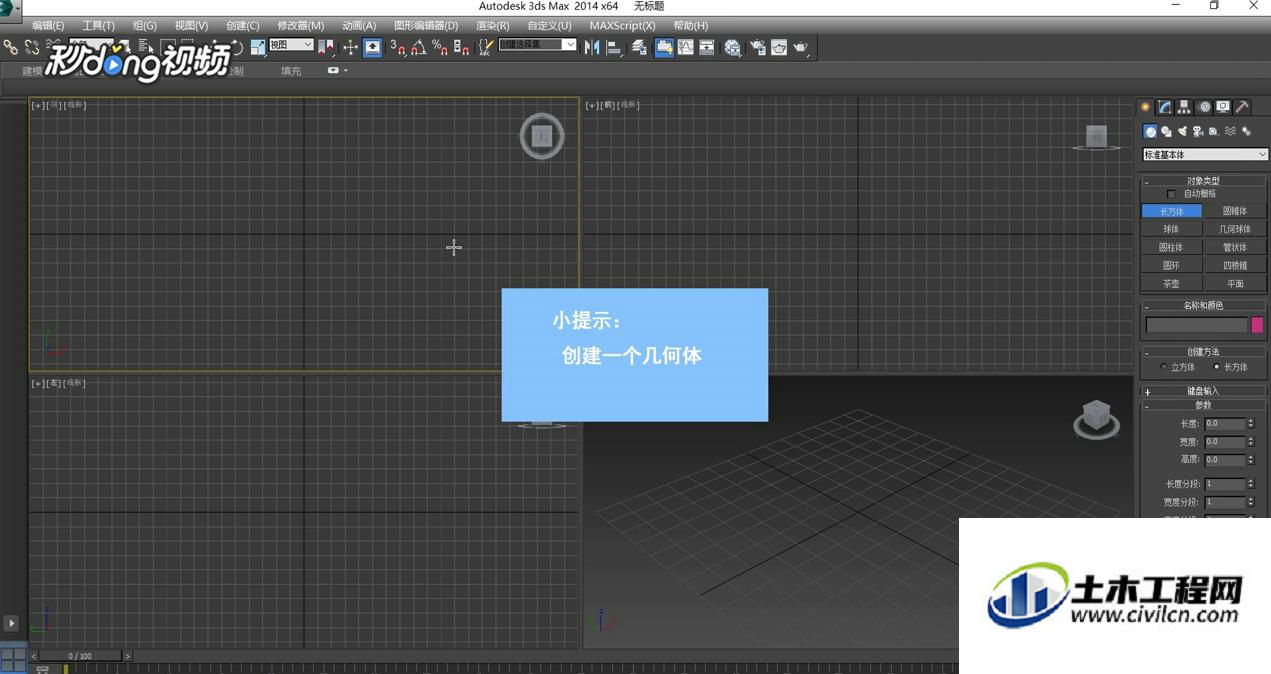1271x674 pixels.
Task: Collapse the 参数 rollout
Action: [1204, 405]
